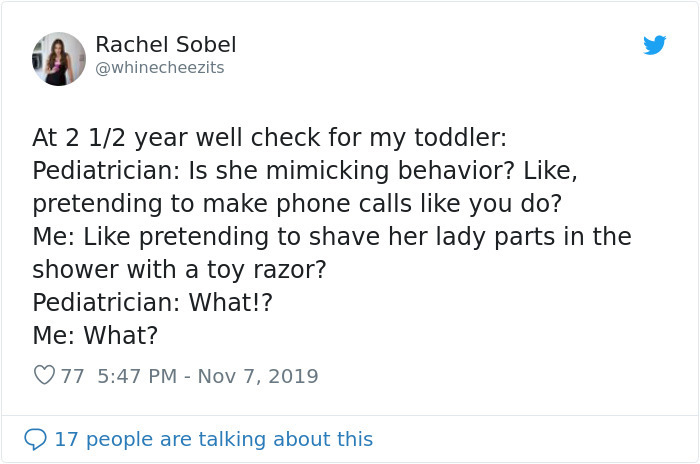Viewport: 700px width, 464px height.
Task: Click the Twitter bird logo icon
Action: point(655,45)
